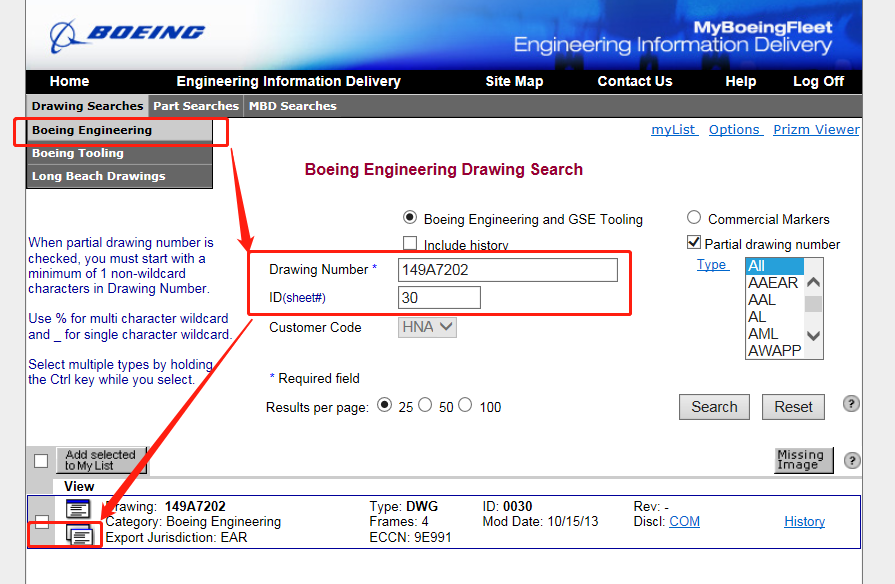Screen dimensions: 895x584
Task: Click Category: Boeing Engineering text
Action: click(193, 522)
